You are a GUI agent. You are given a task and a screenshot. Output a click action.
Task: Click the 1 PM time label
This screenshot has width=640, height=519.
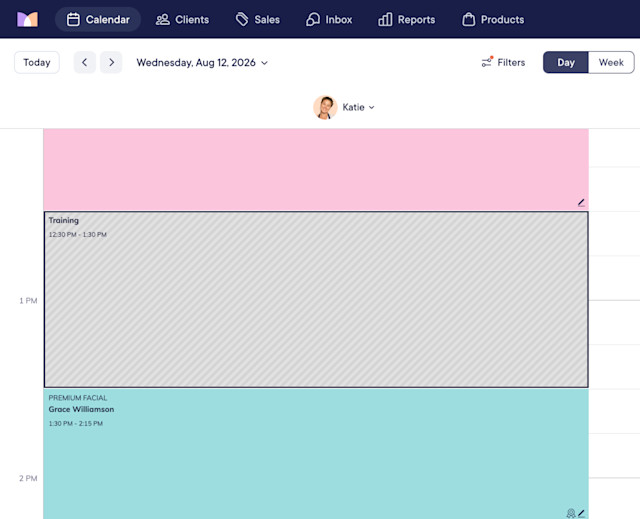pos(28,301)
